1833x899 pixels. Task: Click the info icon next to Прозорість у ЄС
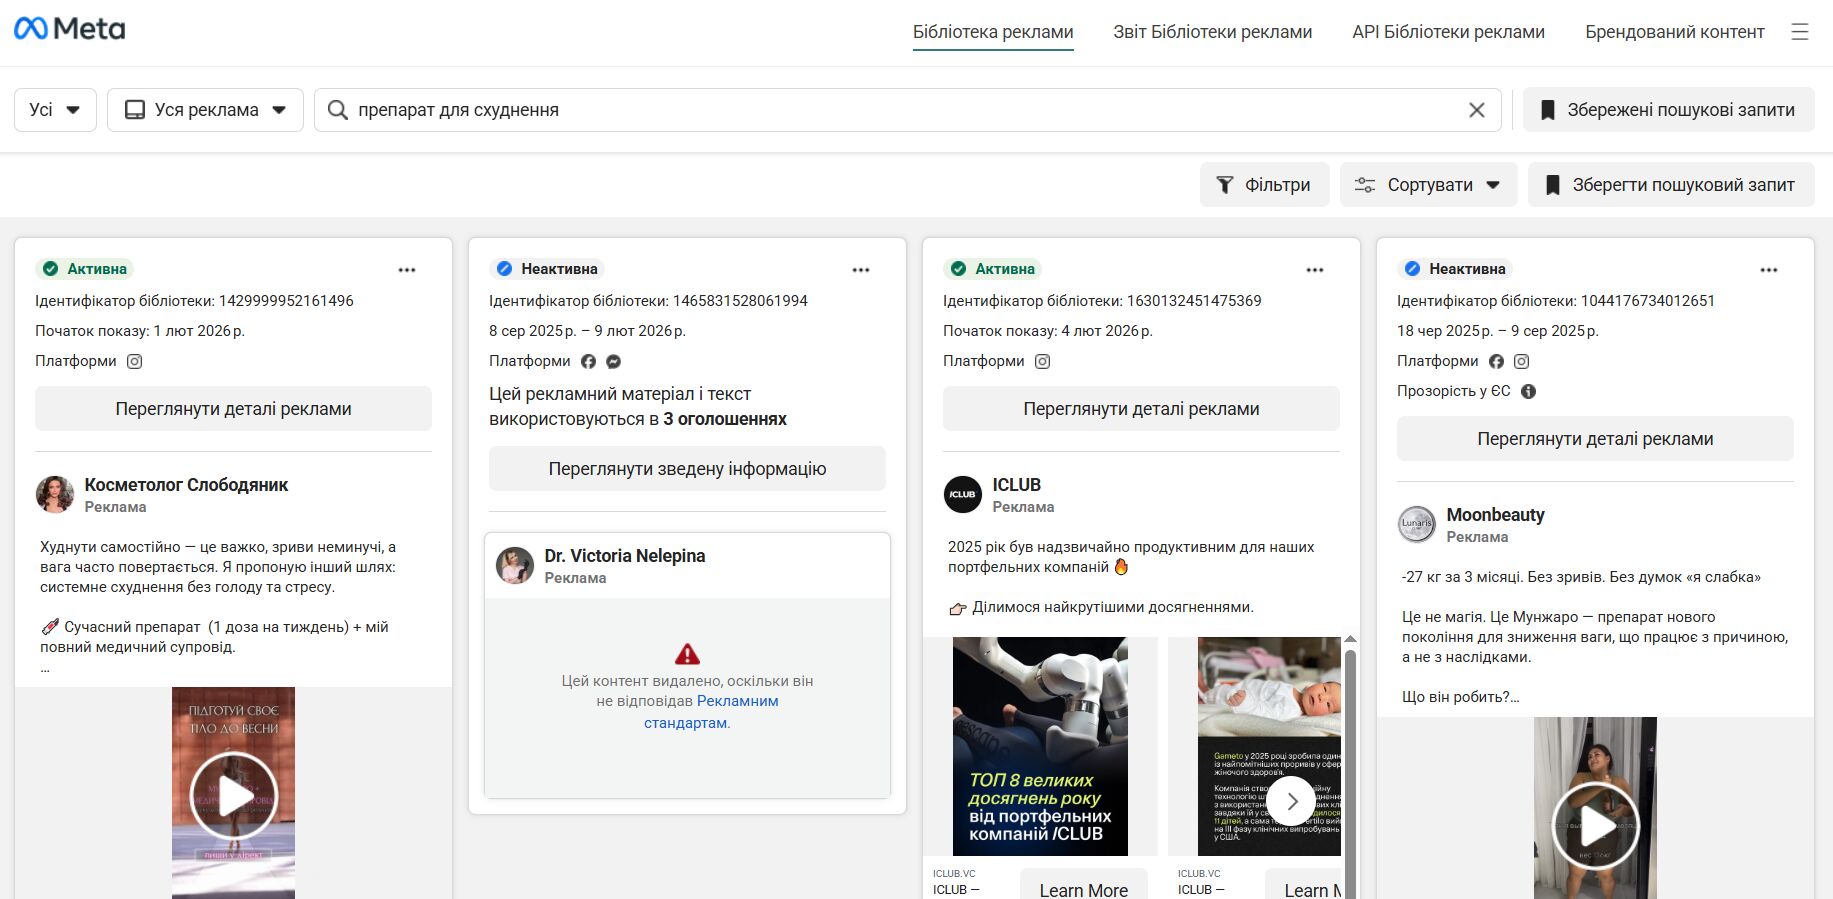[1528, 391]
